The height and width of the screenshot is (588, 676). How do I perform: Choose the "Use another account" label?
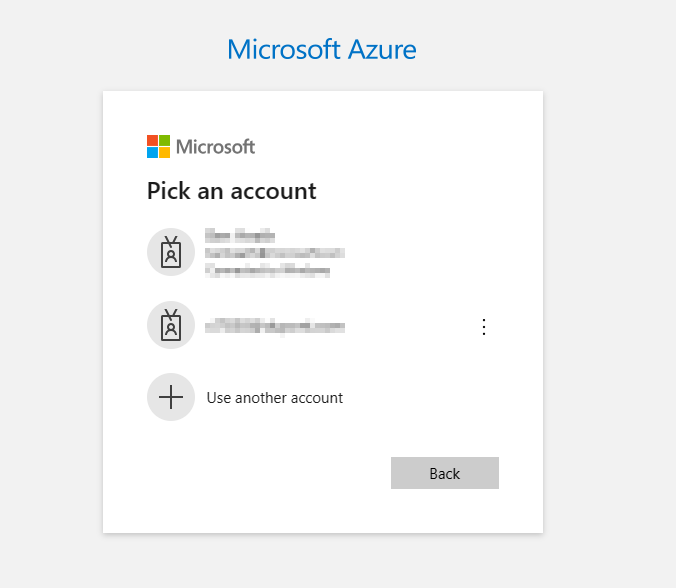275,398
